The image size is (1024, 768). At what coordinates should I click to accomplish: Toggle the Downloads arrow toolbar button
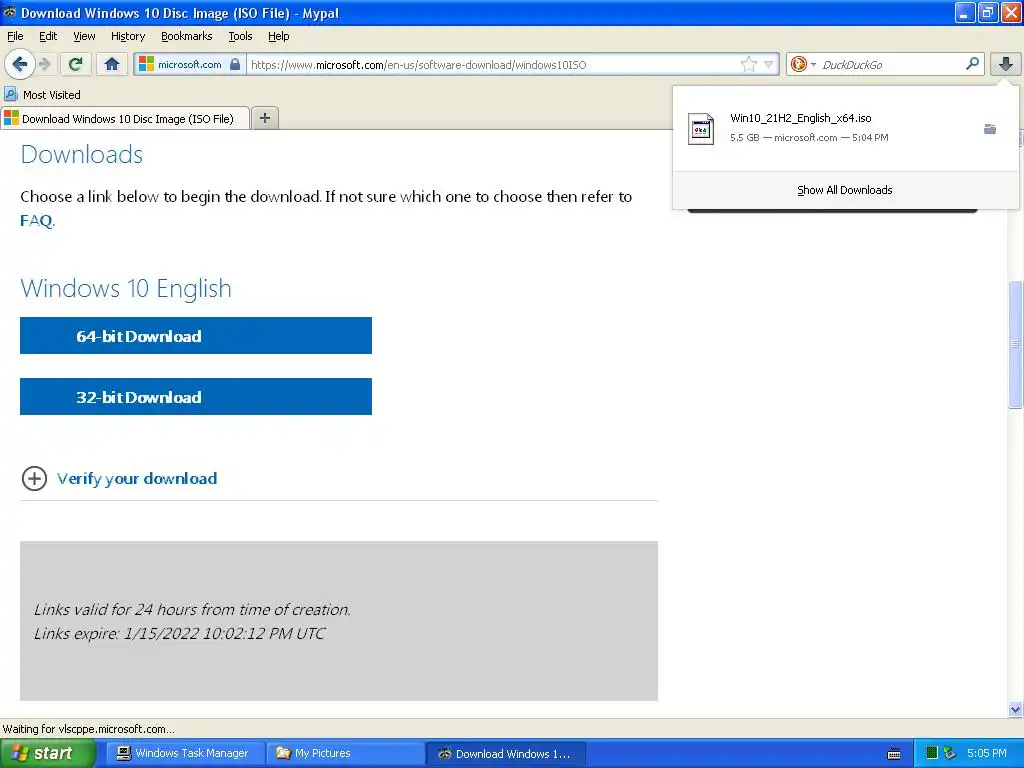pos(1006,64)
